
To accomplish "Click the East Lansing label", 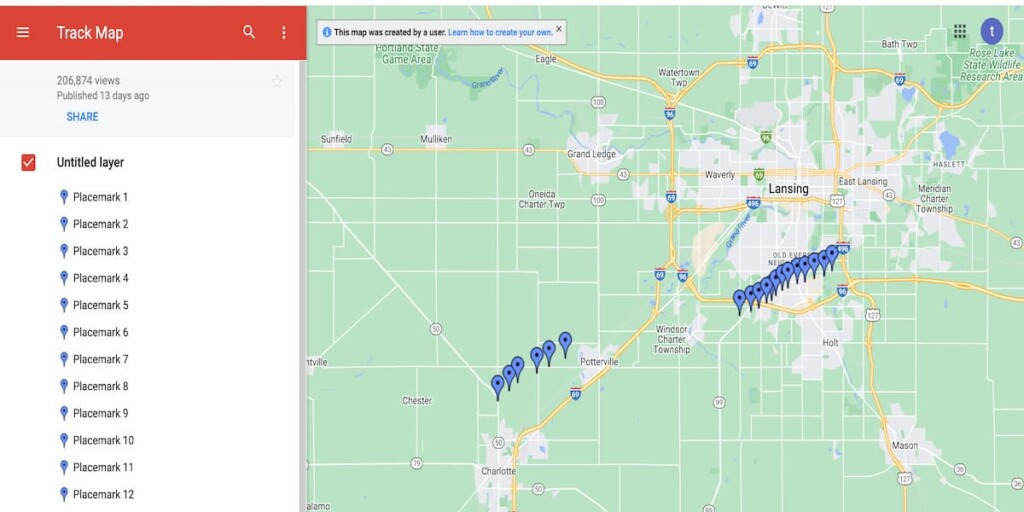I will [863, 182].
